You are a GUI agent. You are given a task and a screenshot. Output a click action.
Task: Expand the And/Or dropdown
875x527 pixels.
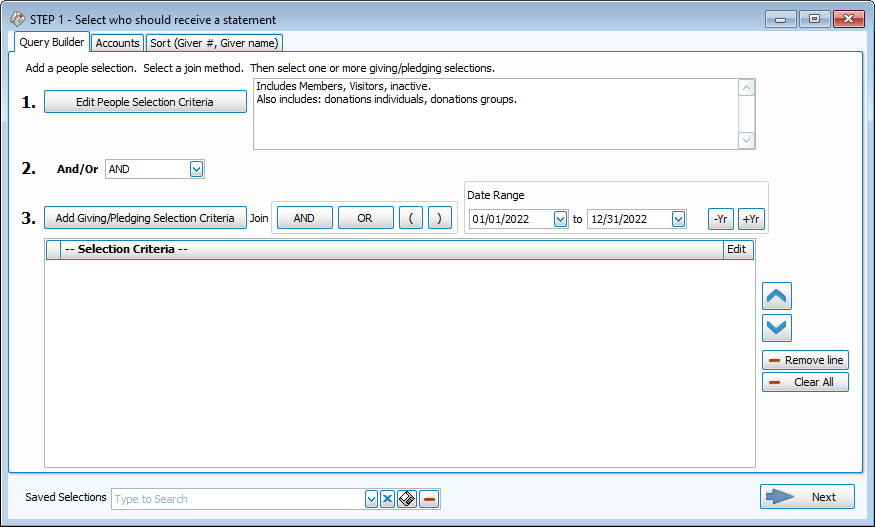coord(196,170)
